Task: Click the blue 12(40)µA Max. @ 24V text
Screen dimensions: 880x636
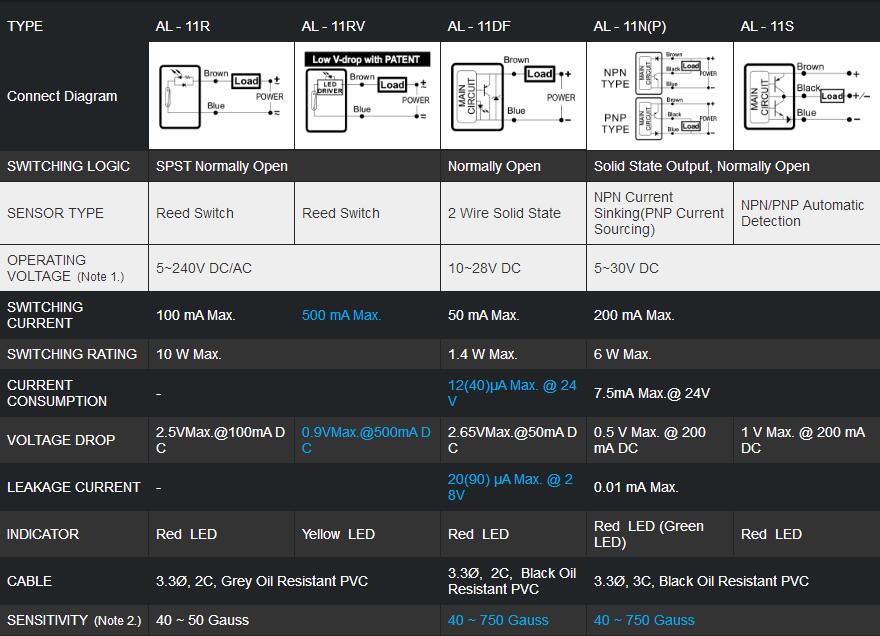Action: click(x=512, y=393)
